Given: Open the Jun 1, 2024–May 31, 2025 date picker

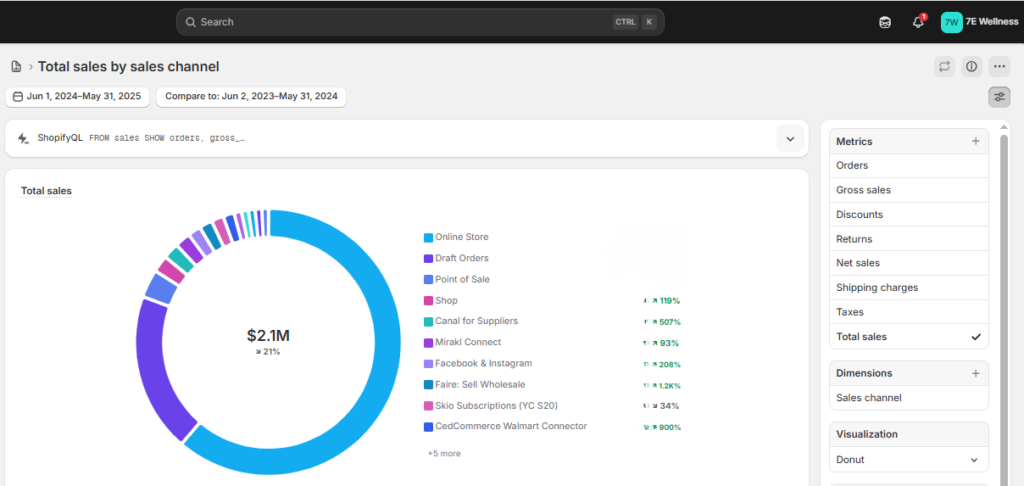Looking at the screenshot, I should click(x=79, y=97).
